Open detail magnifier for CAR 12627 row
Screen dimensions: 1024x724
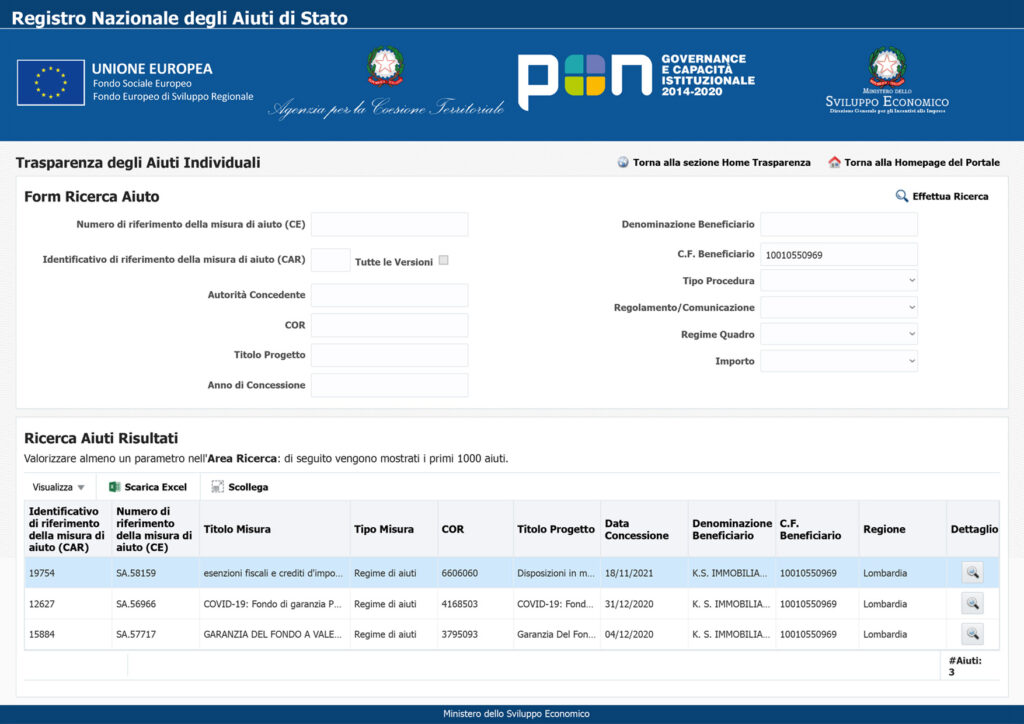(972, 604)
